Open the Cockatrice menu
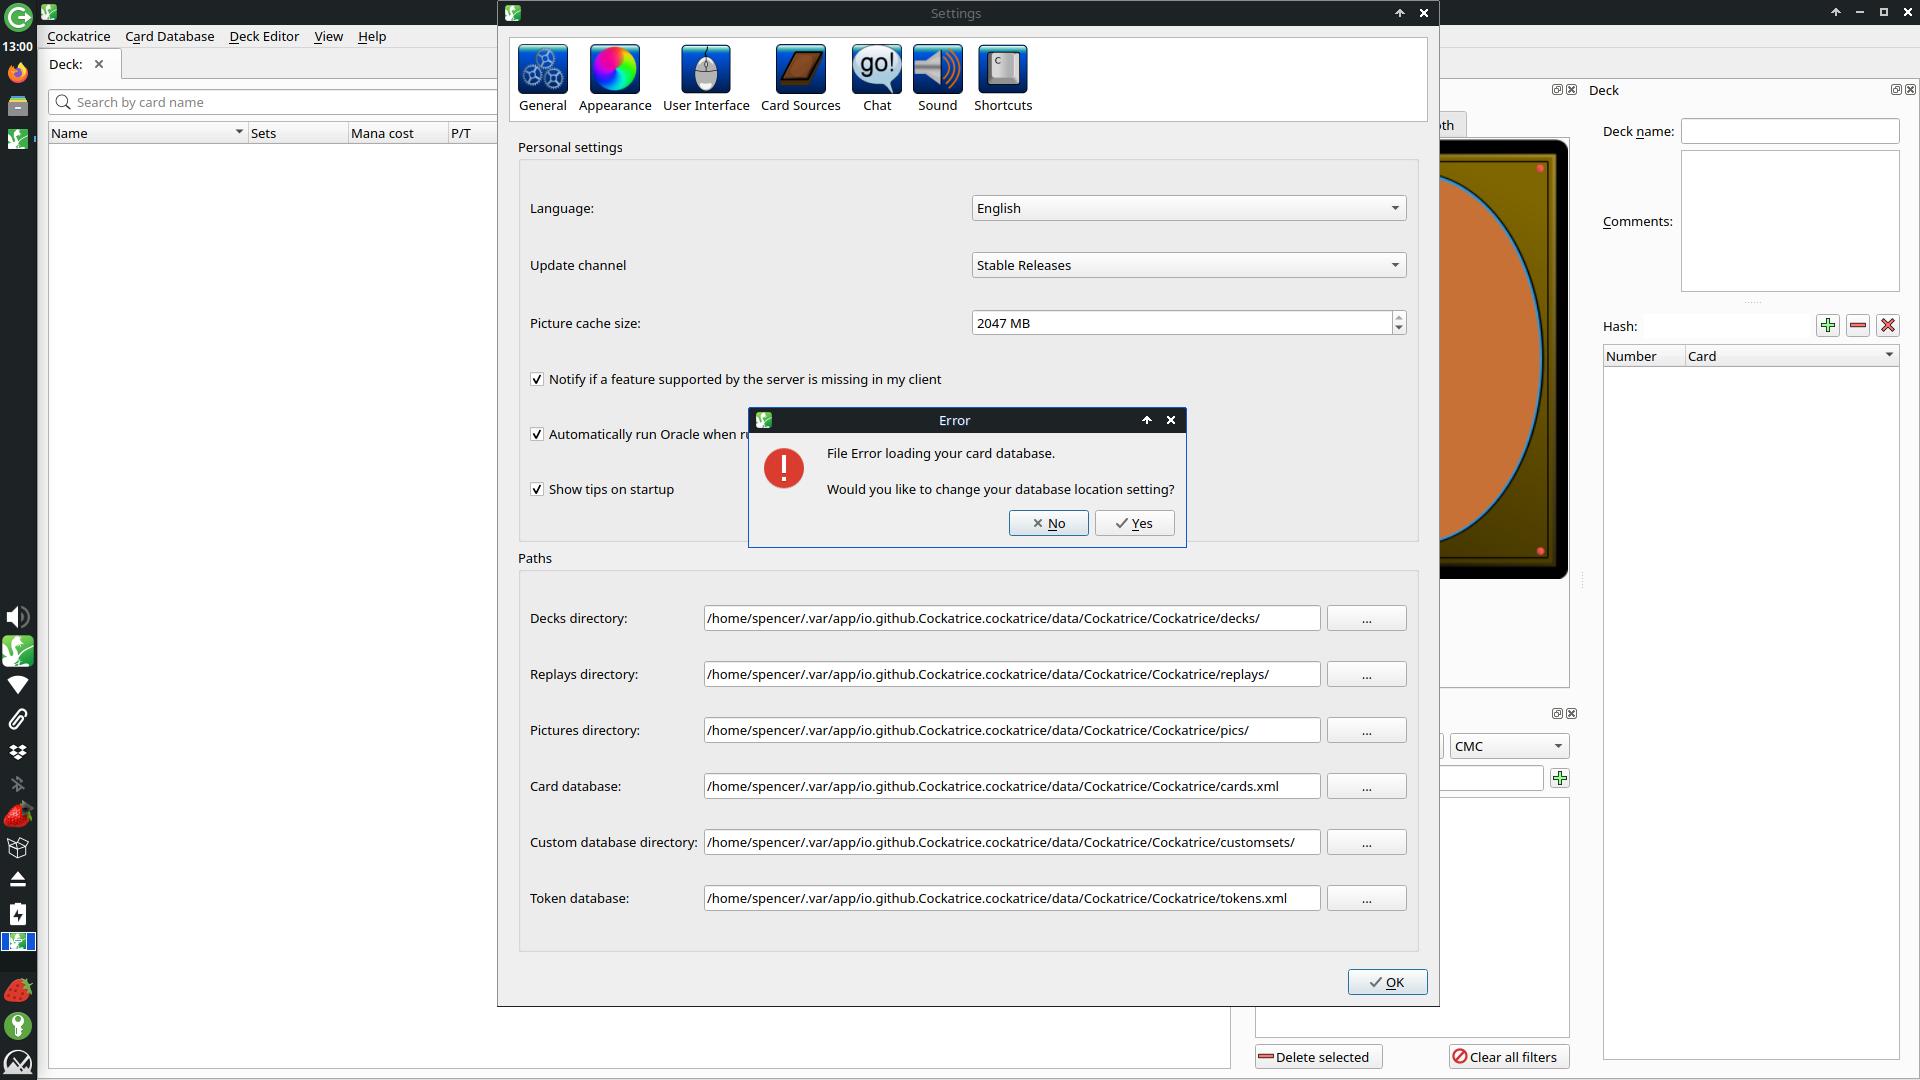 tap(79, 36)
